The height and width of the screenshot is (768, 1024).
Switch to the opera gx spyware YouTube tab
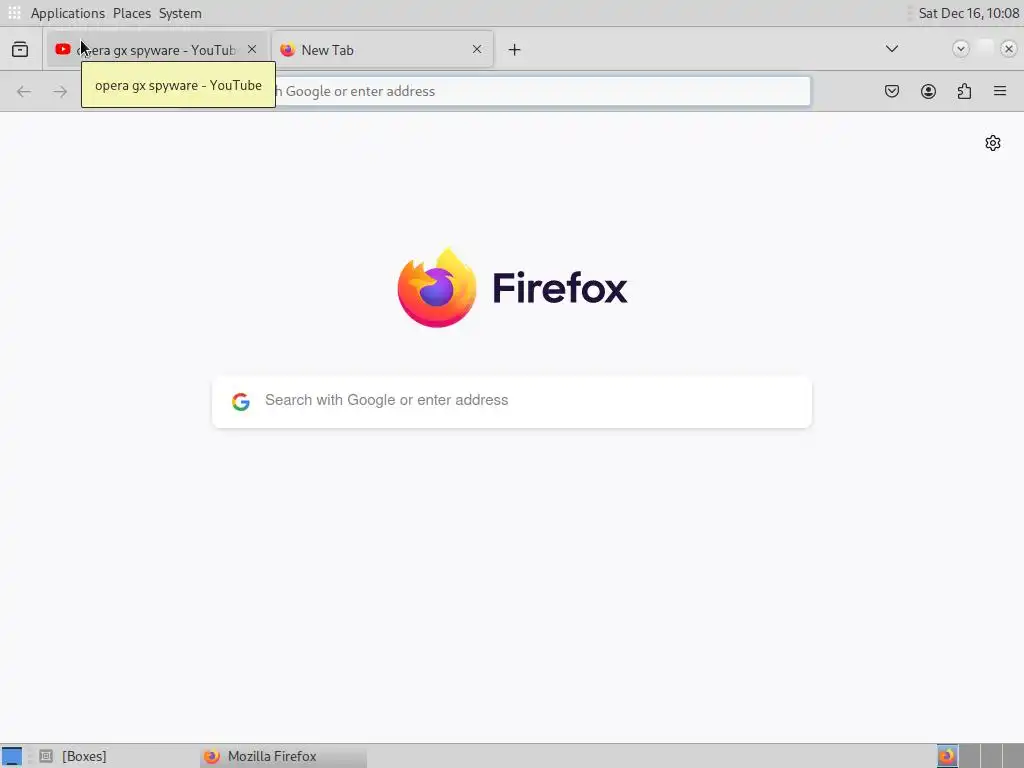pos(157,50)
